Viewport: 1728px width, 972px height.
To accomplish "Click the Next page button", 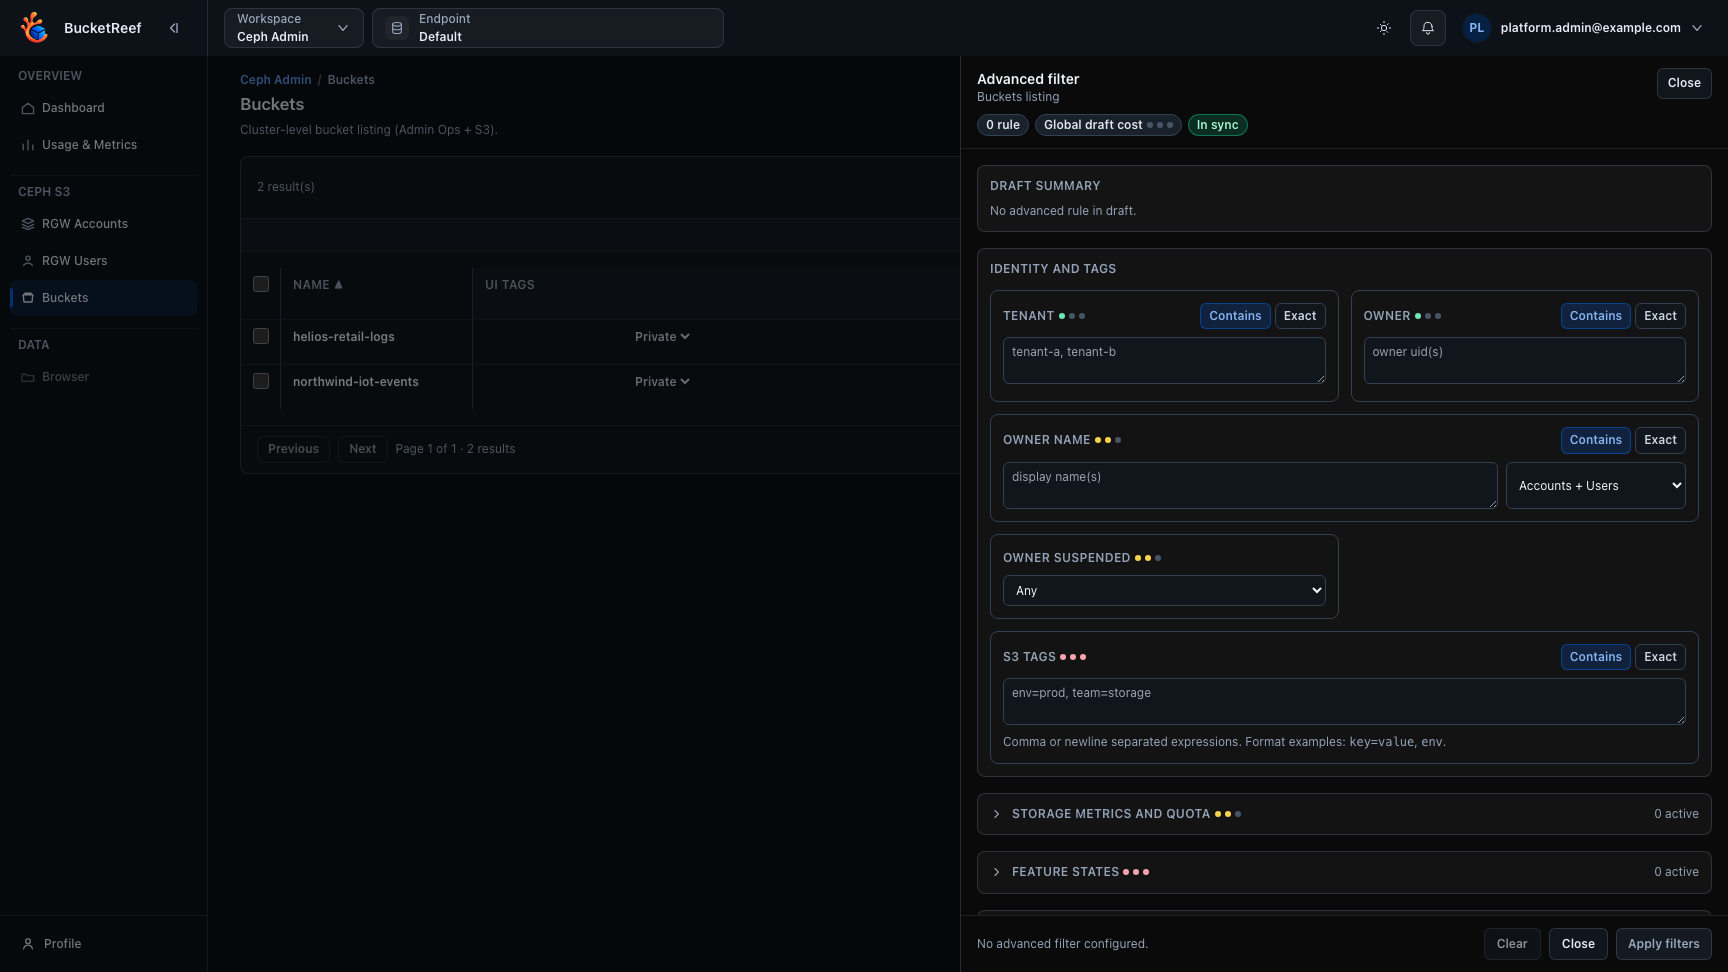I will point(362,449).
